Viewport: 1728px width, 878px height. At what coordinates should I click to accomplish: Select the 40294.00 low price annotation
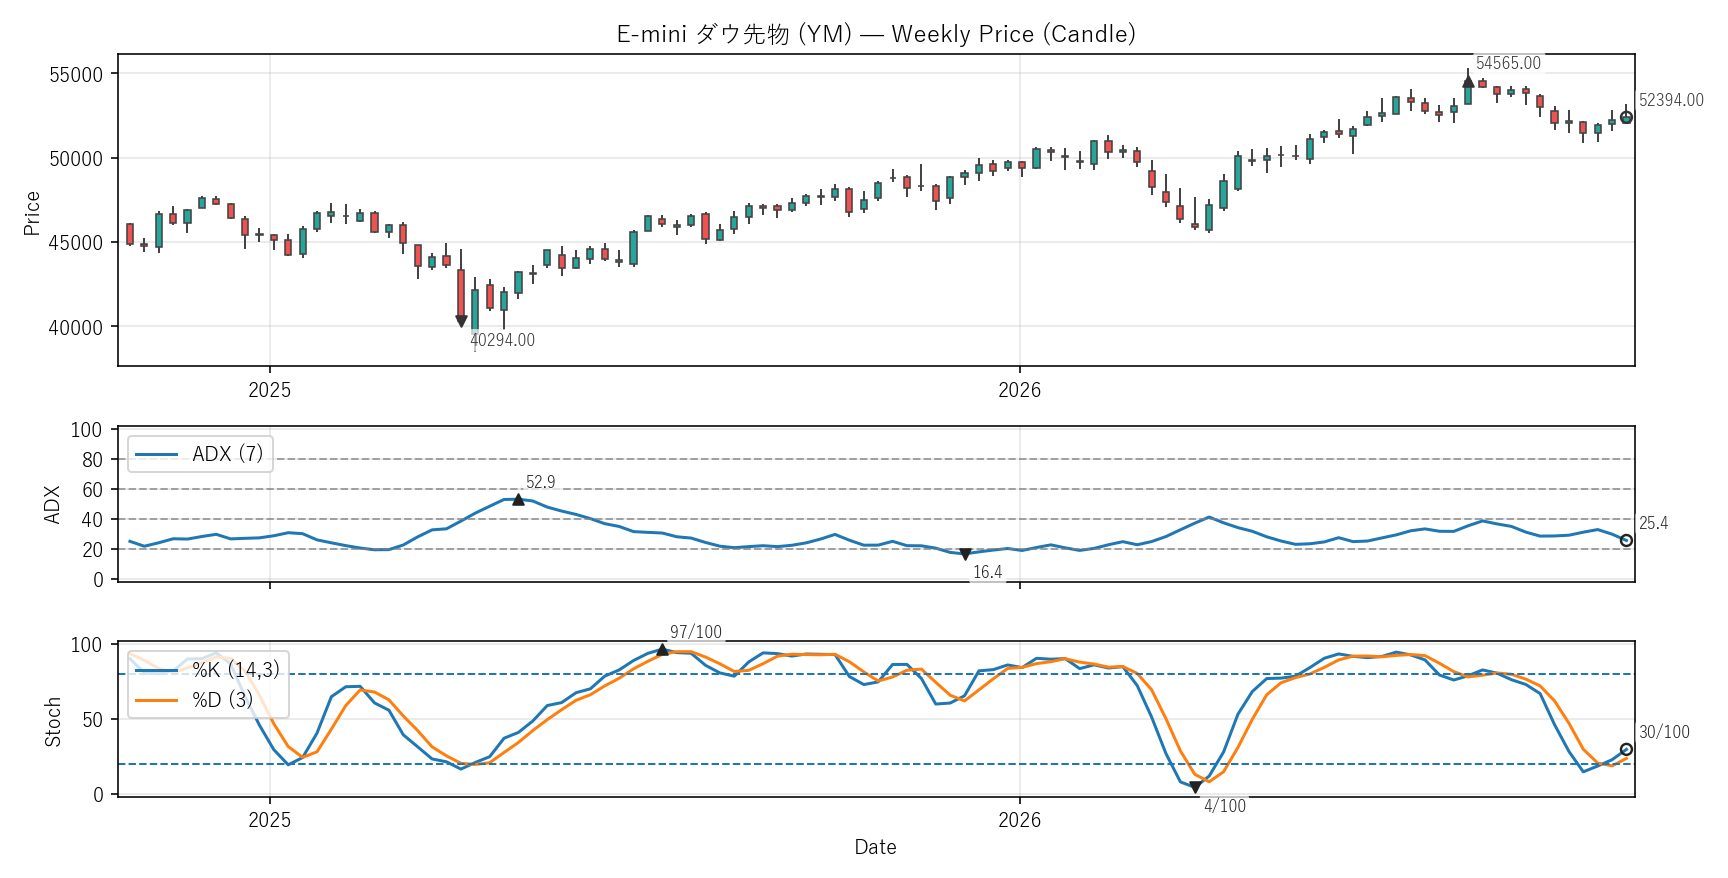[502, 340]
